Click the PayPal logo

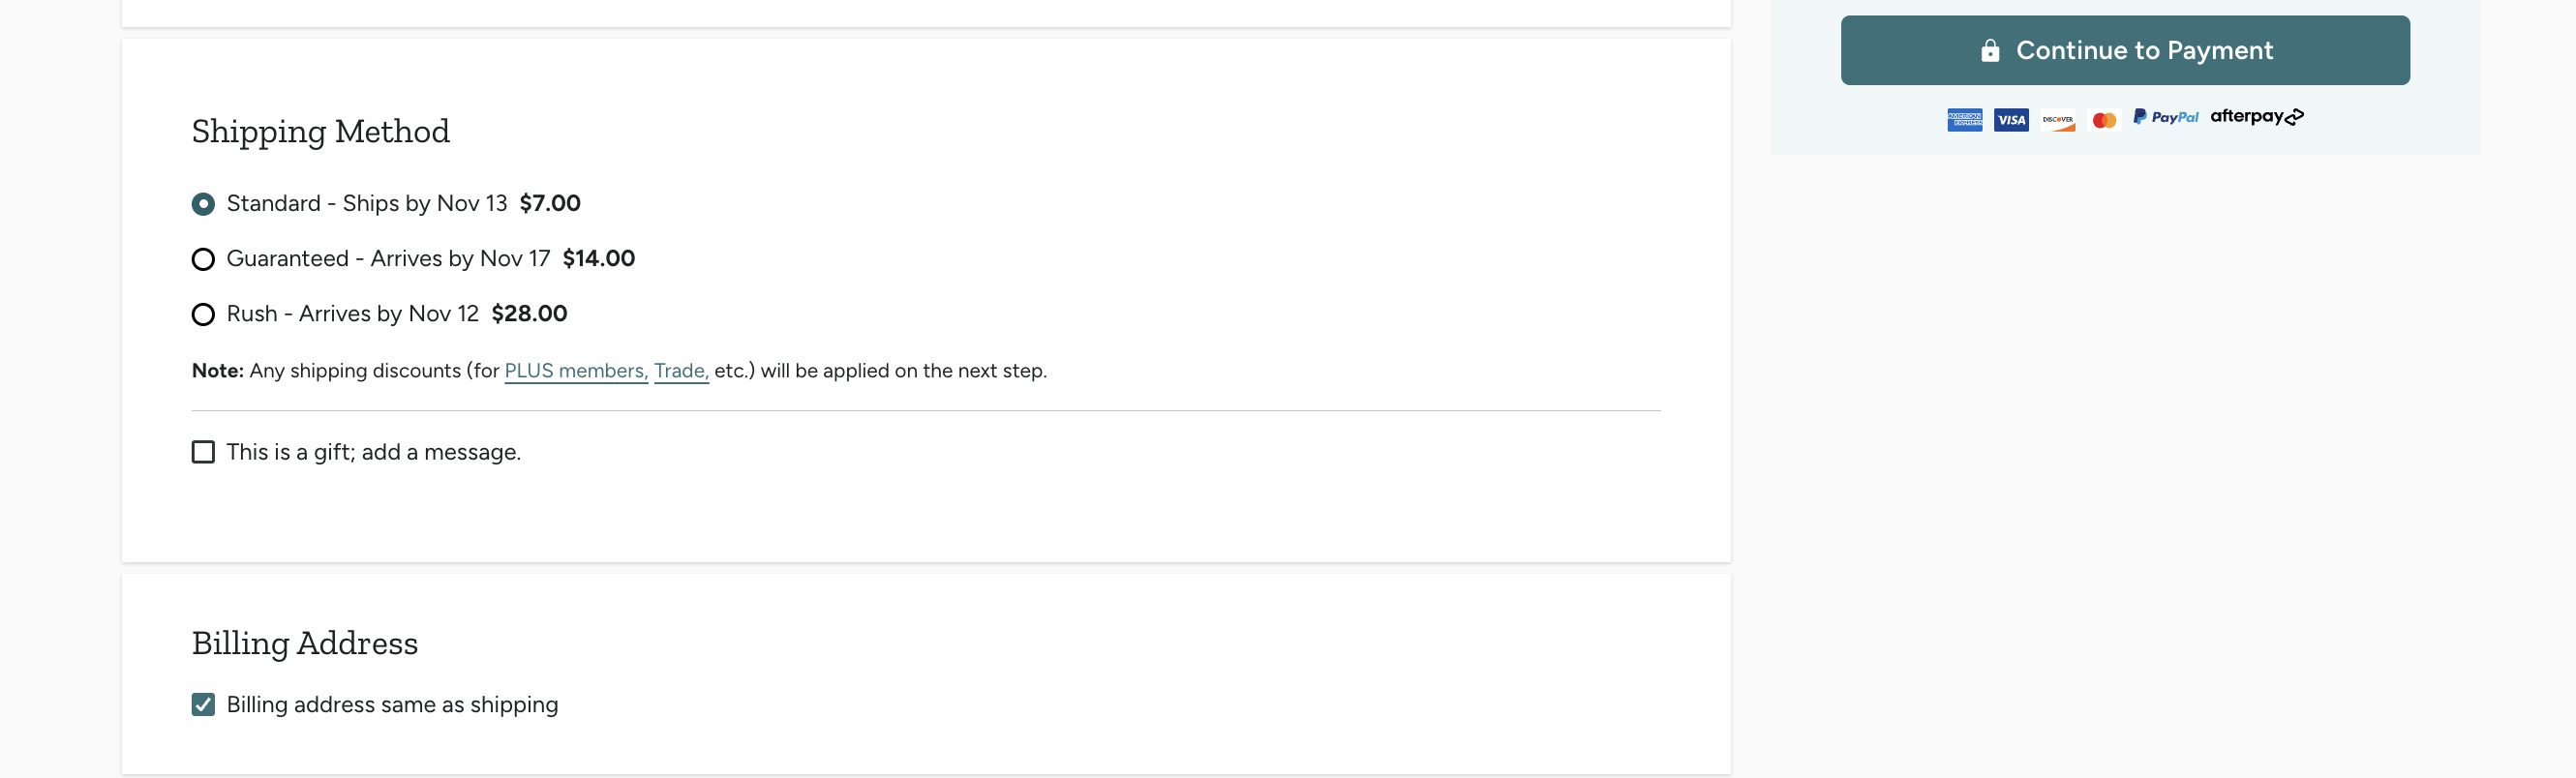coord(2165,117)
